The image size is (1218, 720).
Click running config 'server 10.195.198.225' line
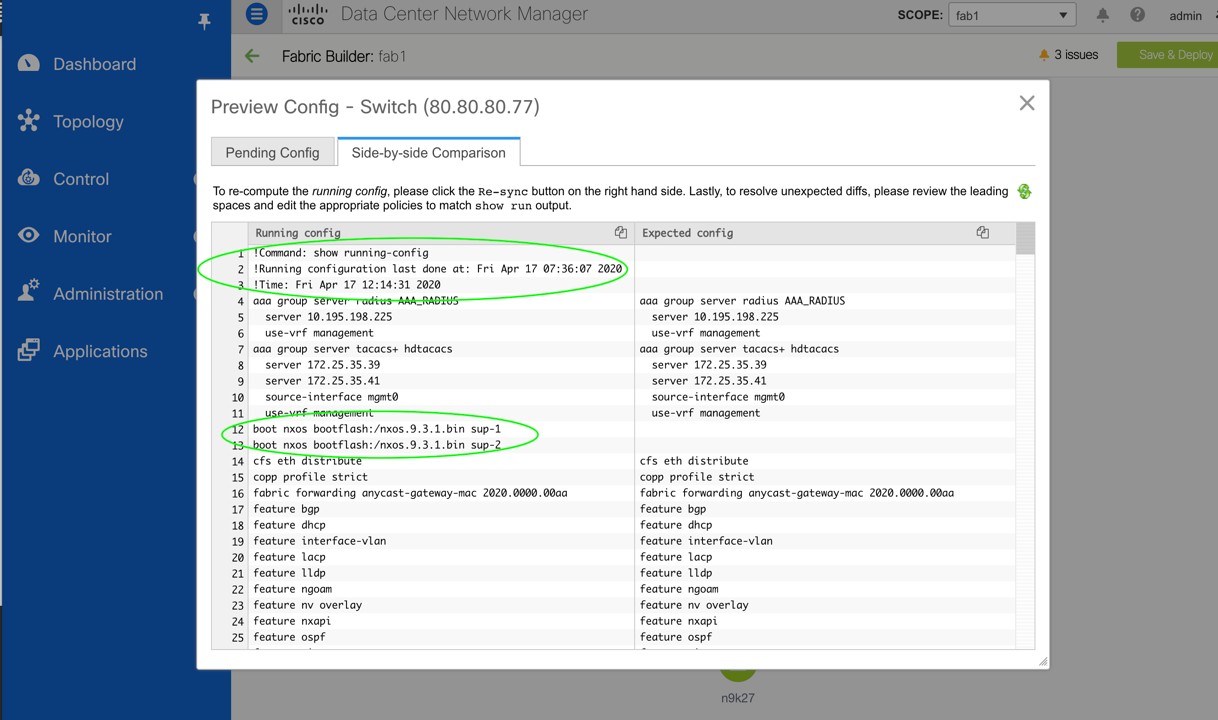coord(328,317)
